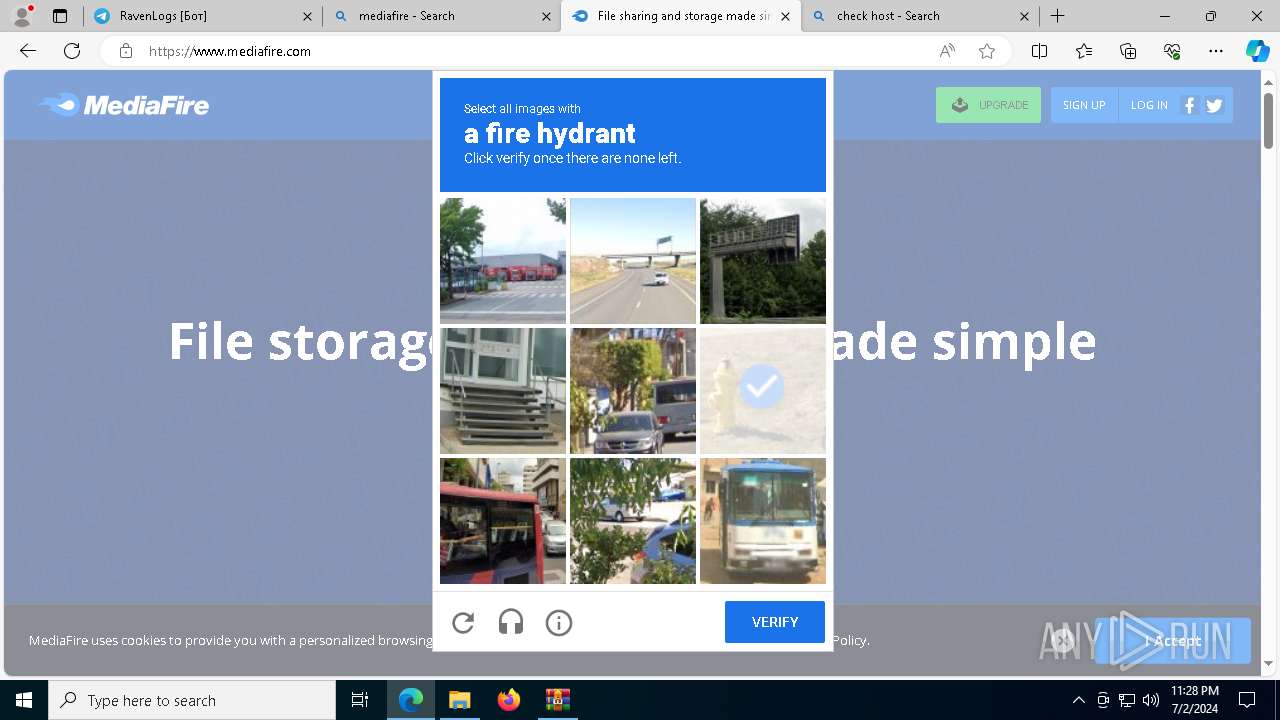Viewport: 1280px width, 720px height.
Task: Open a new browser tab
Action: pos(1057,16)
